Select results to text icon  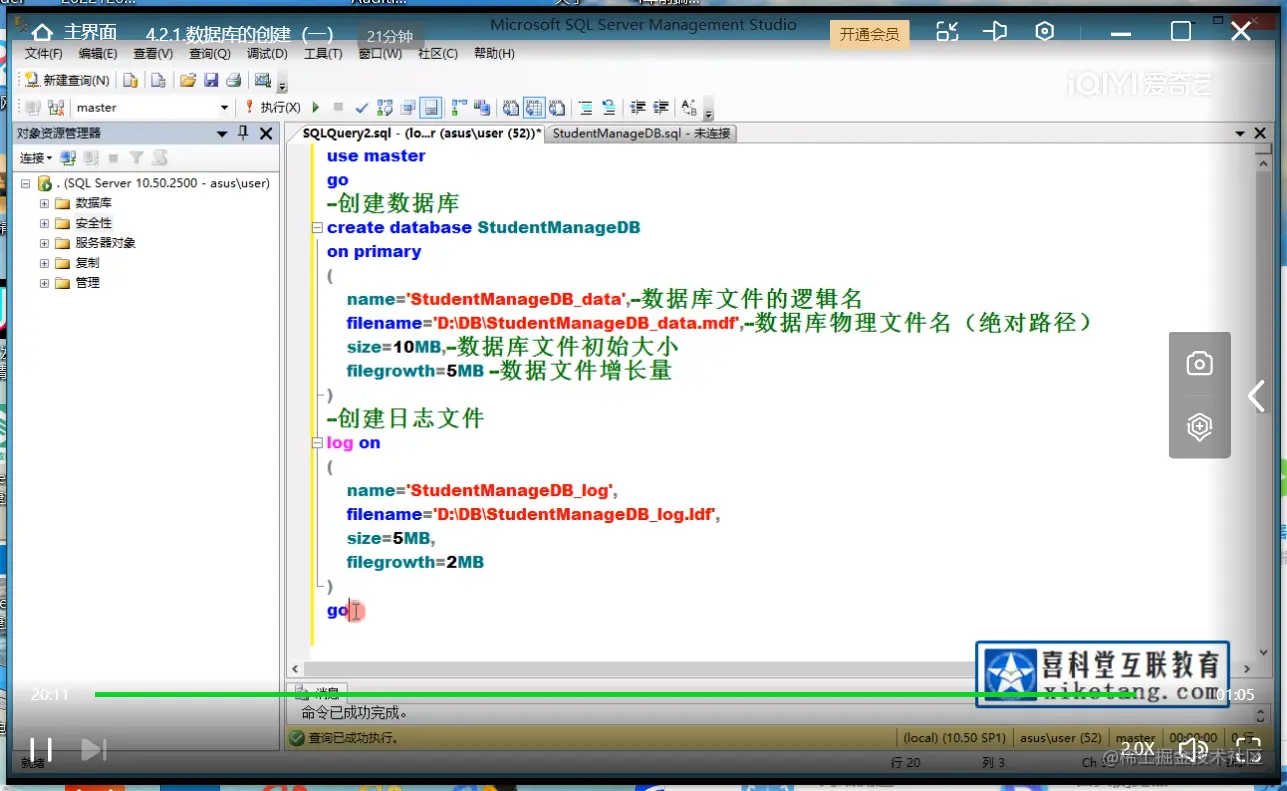click(x=511, y=107)
